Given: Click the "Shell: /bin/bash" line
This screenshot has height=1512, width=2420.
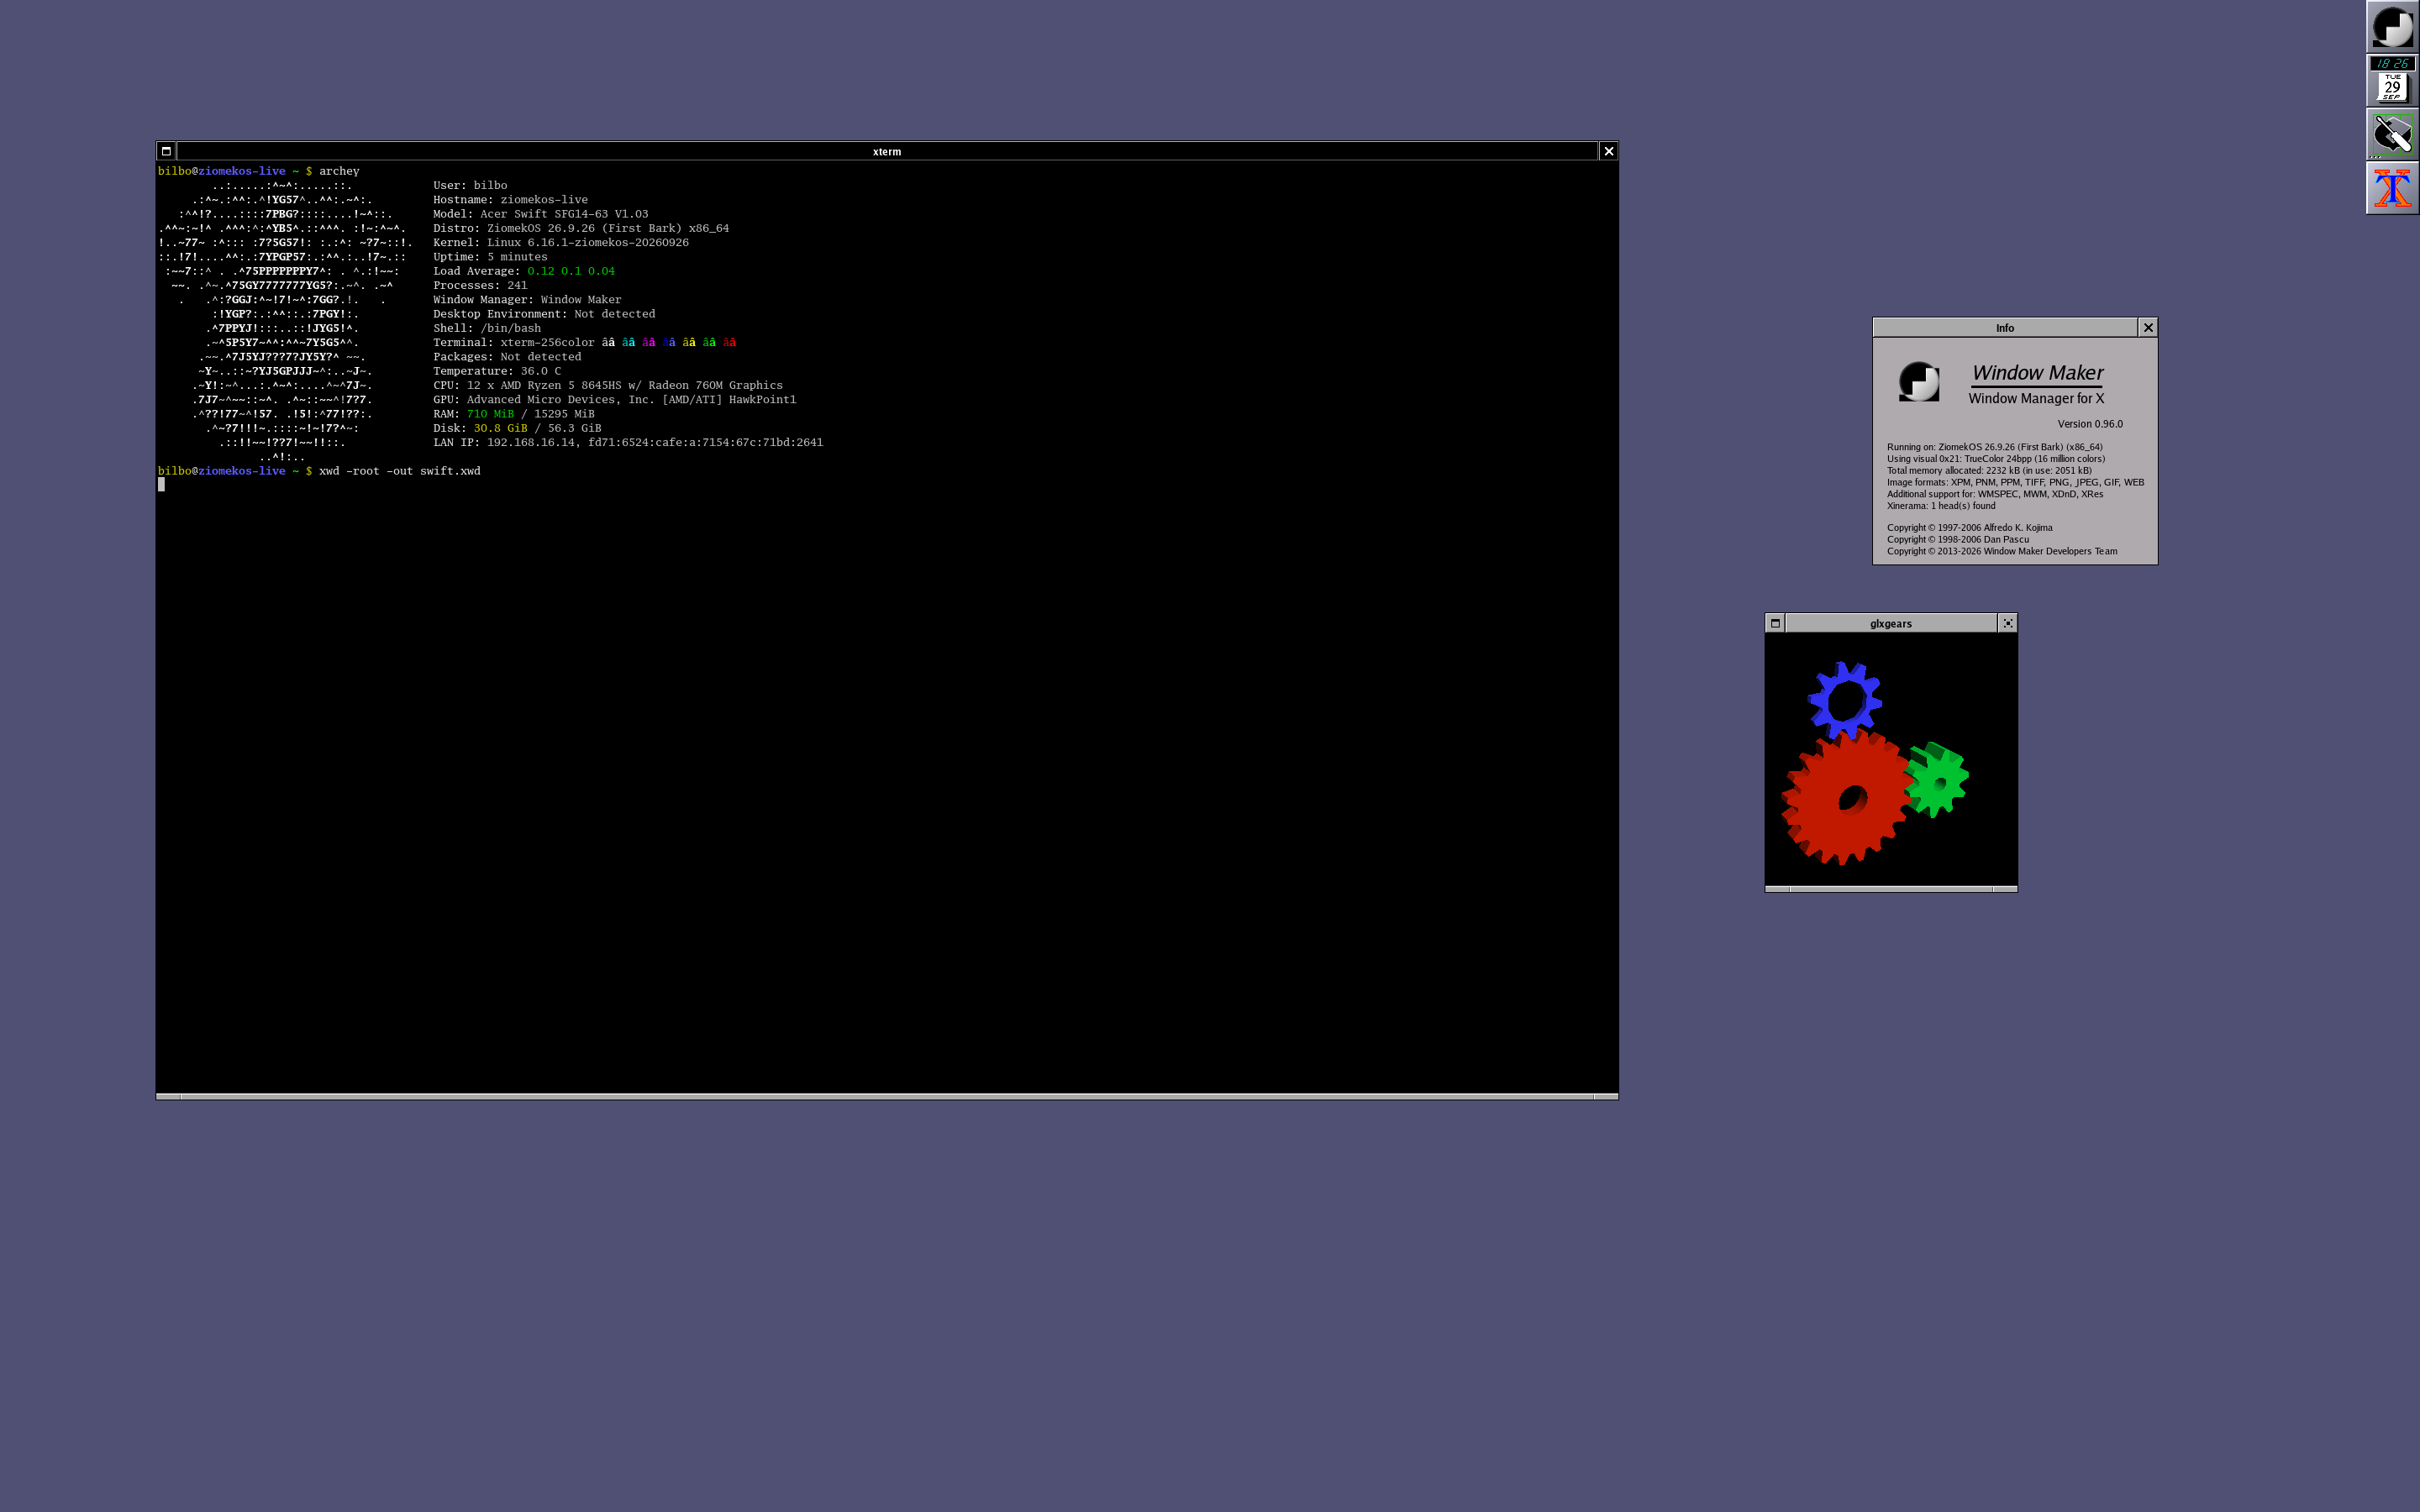Looking at the screenshot, I should point(487,328).
